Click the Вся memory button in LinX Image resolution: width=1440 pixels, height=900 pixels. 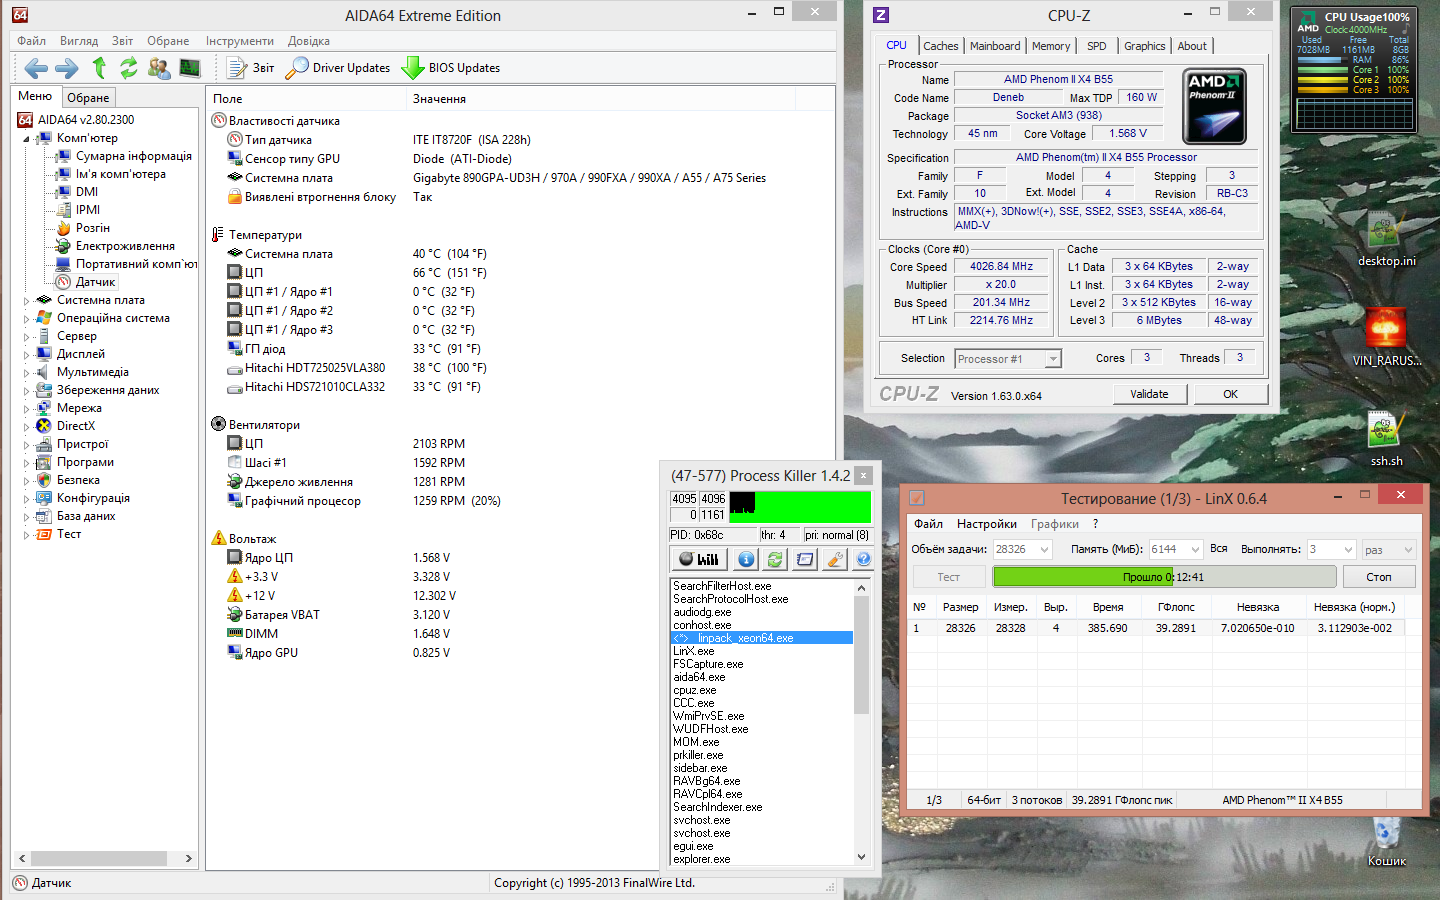pos(1218,548)
